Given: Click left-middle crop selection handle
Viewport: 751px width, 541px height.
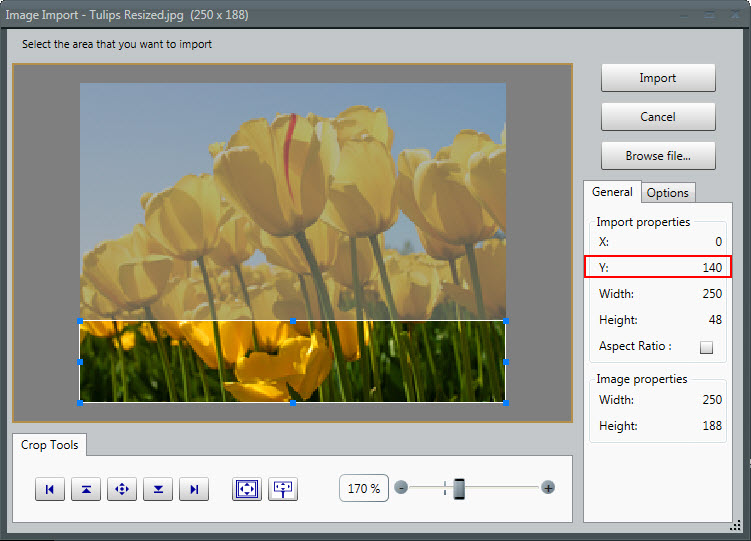Looking at the screenshot, I should tap(80, 362).
